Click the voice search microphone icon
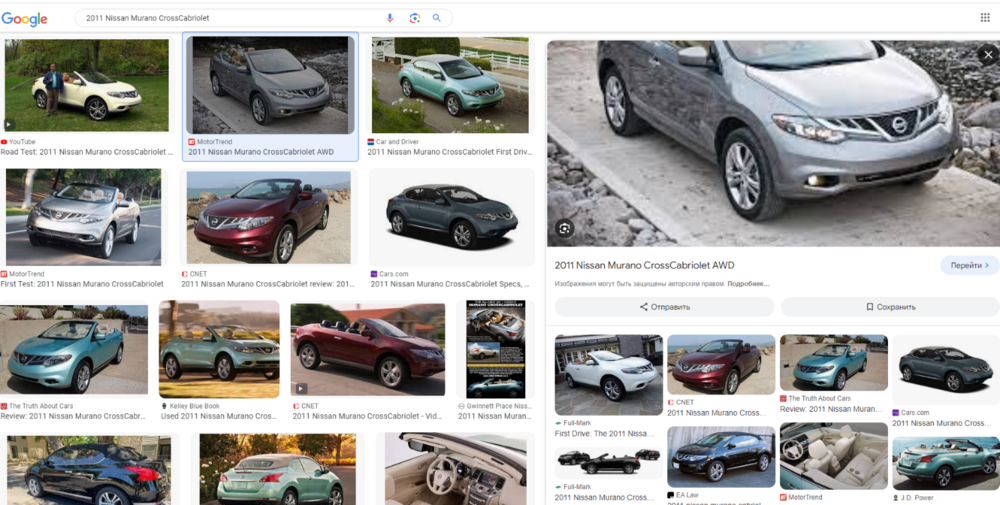Screen dimensions: 1000x505 pyautogui.click(x=390, y=18)
